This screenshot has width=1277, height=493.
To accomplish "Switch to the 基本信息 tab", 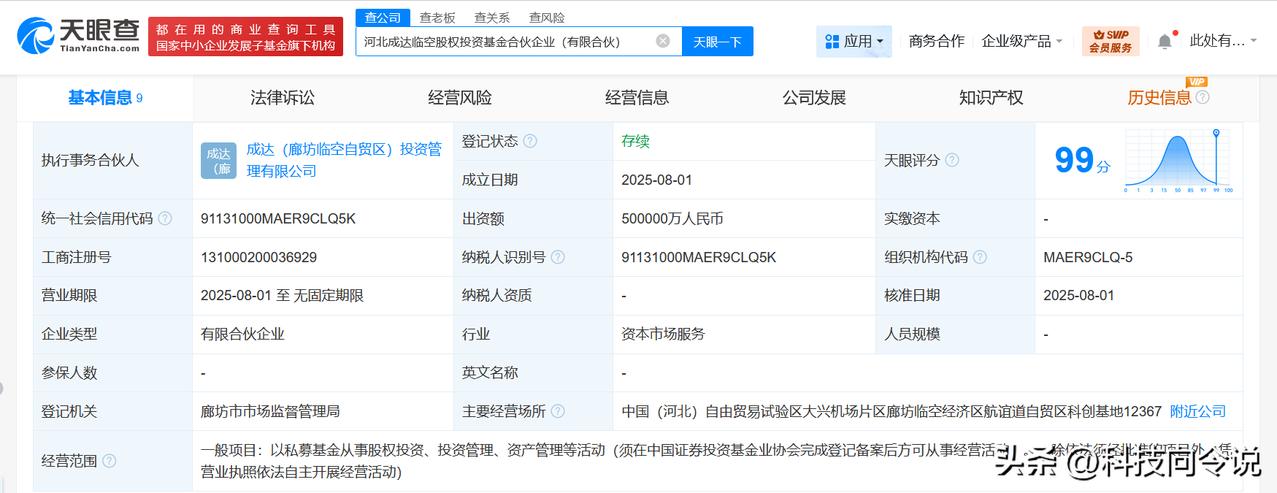I will click(x=105, y=97).
